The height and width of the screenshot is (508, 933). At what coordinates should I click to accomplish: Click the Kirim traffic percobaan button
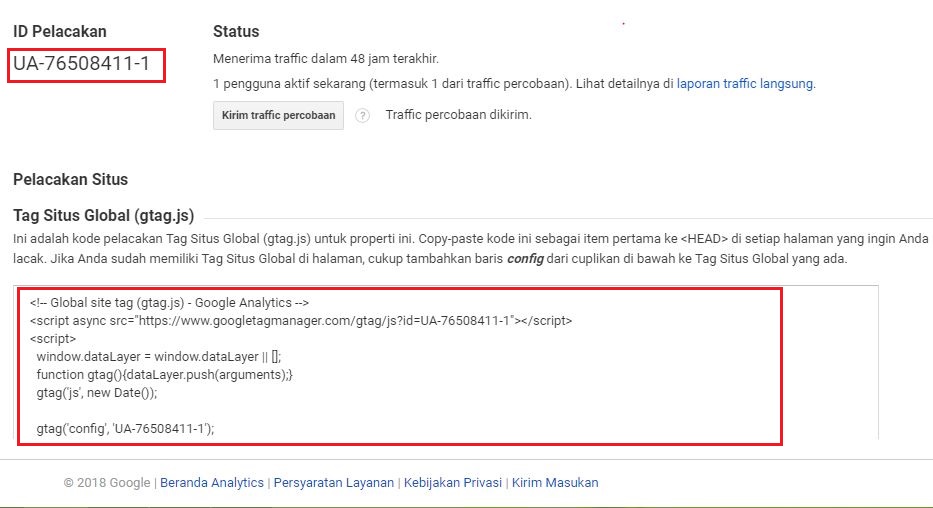tap(278, 115)
